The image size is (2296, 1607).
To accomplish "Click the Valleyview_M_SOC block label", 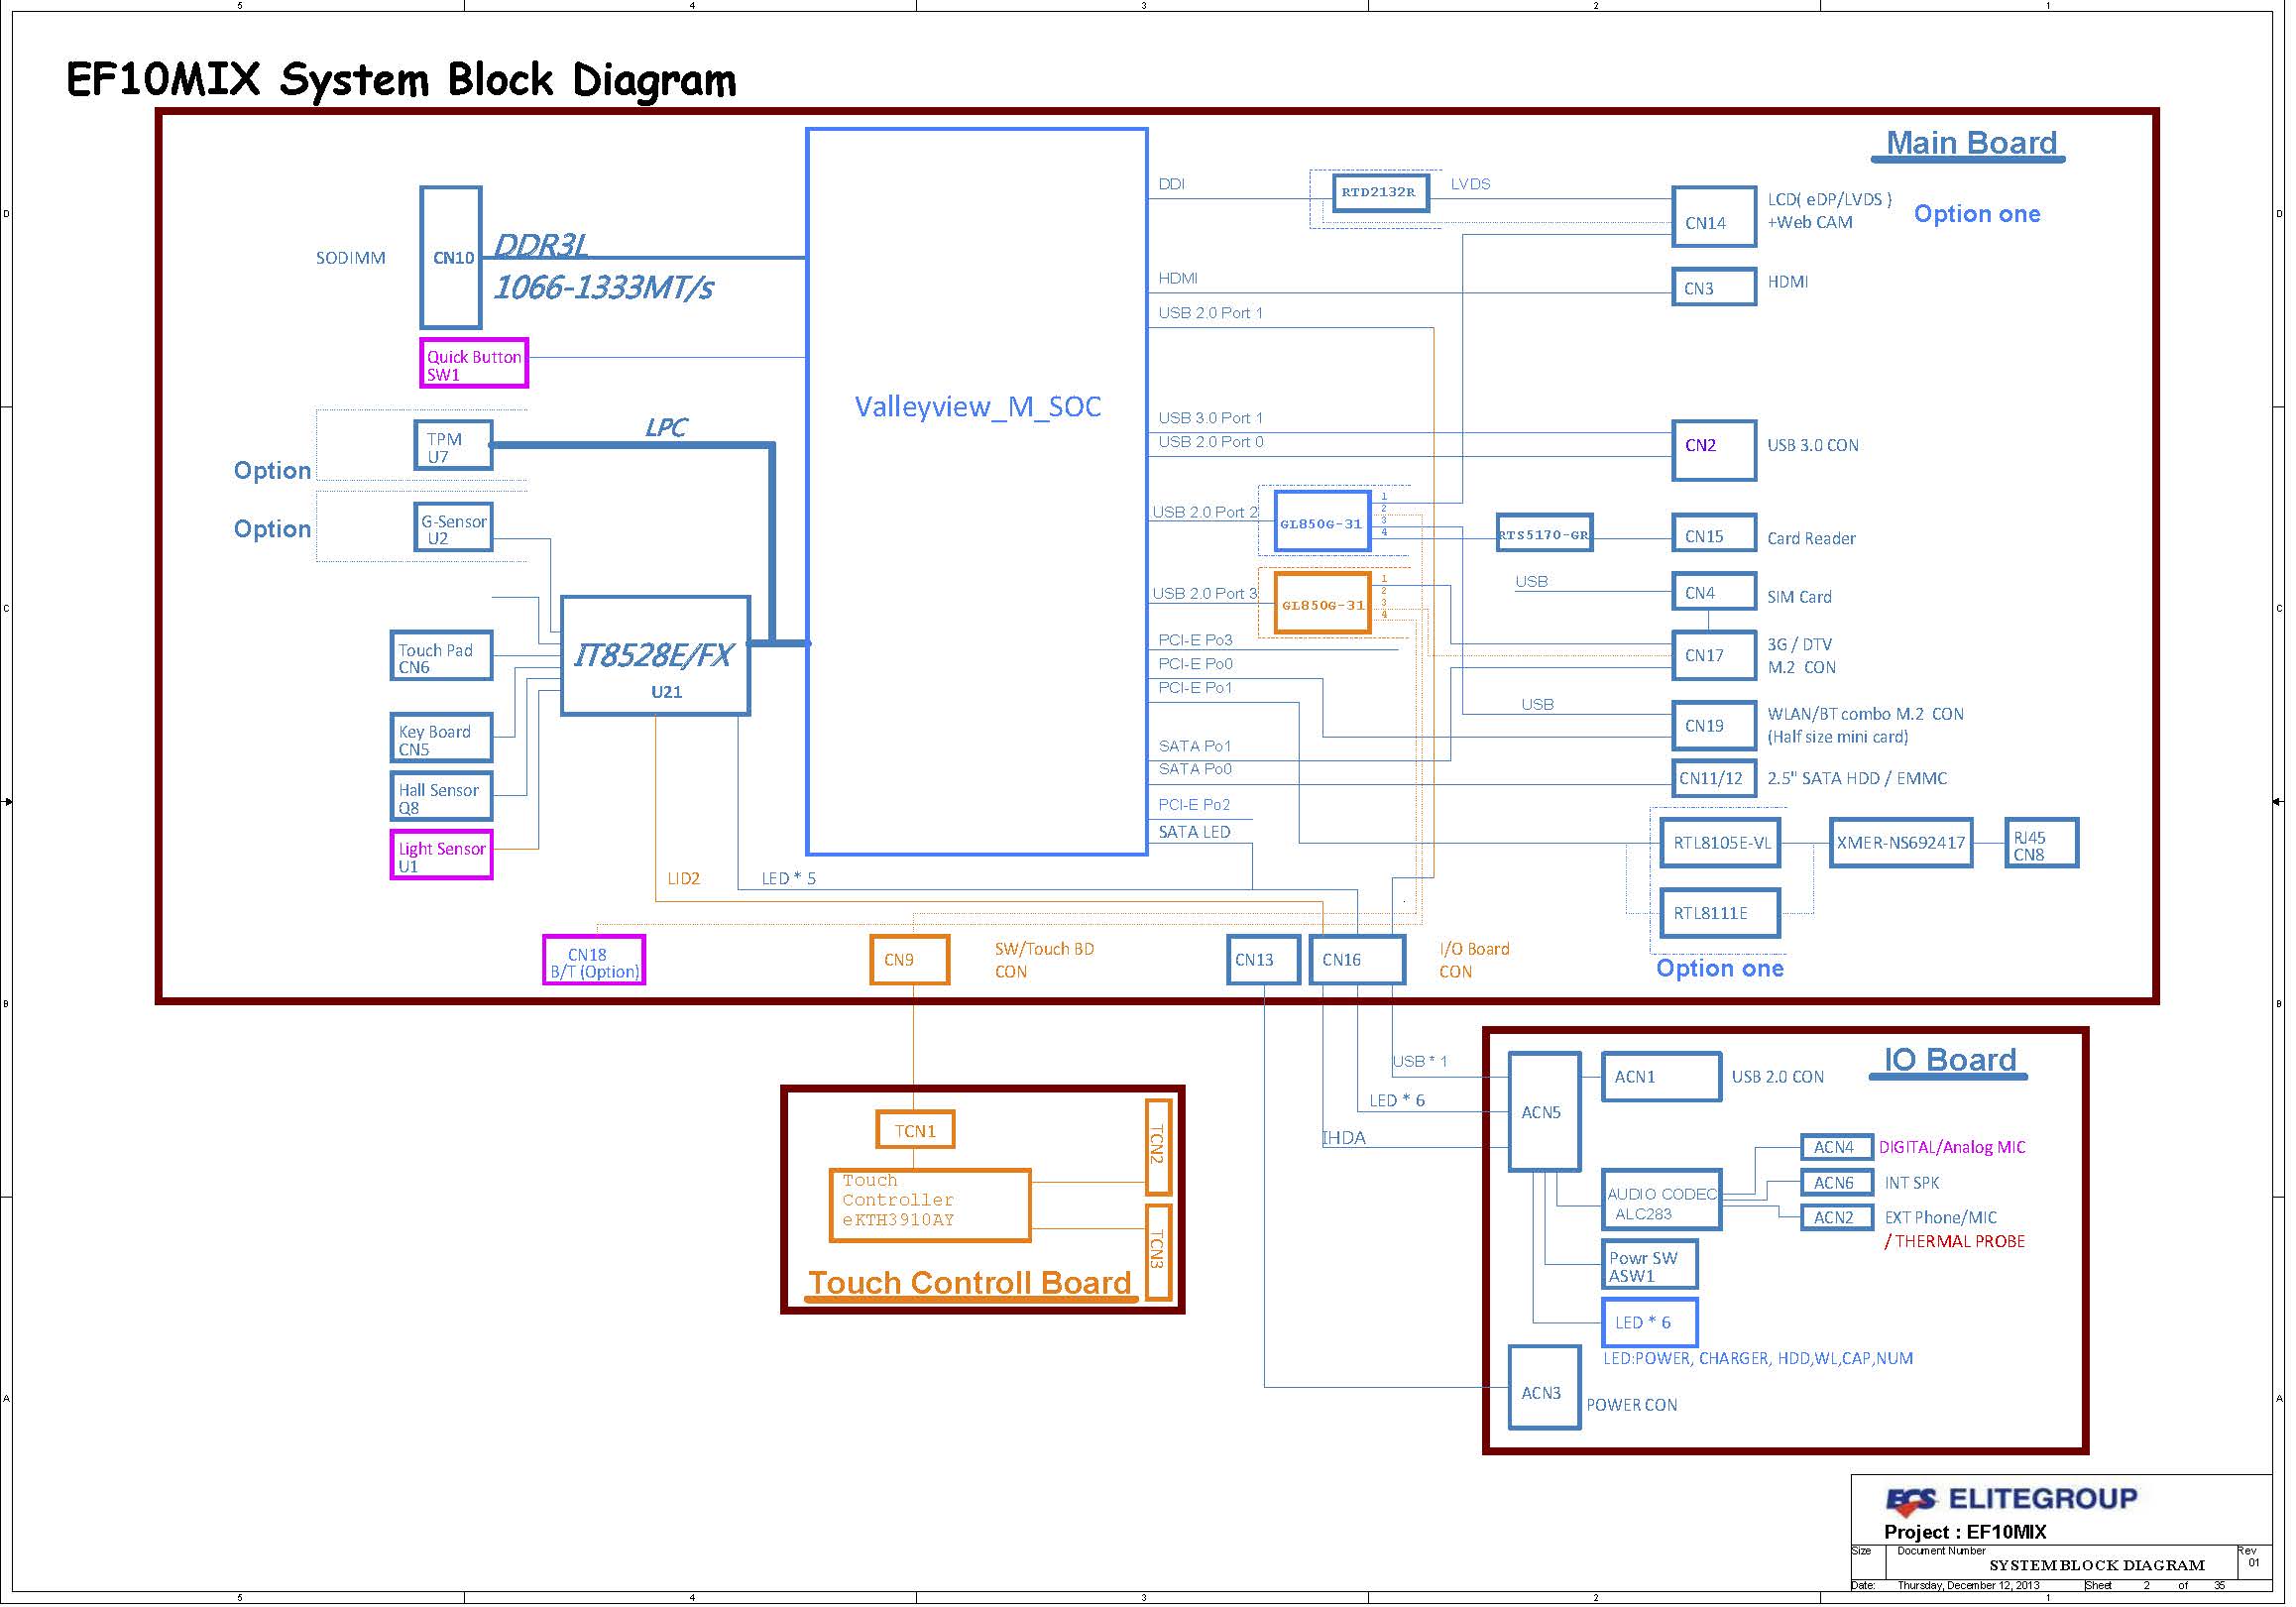I will point(980,408).
